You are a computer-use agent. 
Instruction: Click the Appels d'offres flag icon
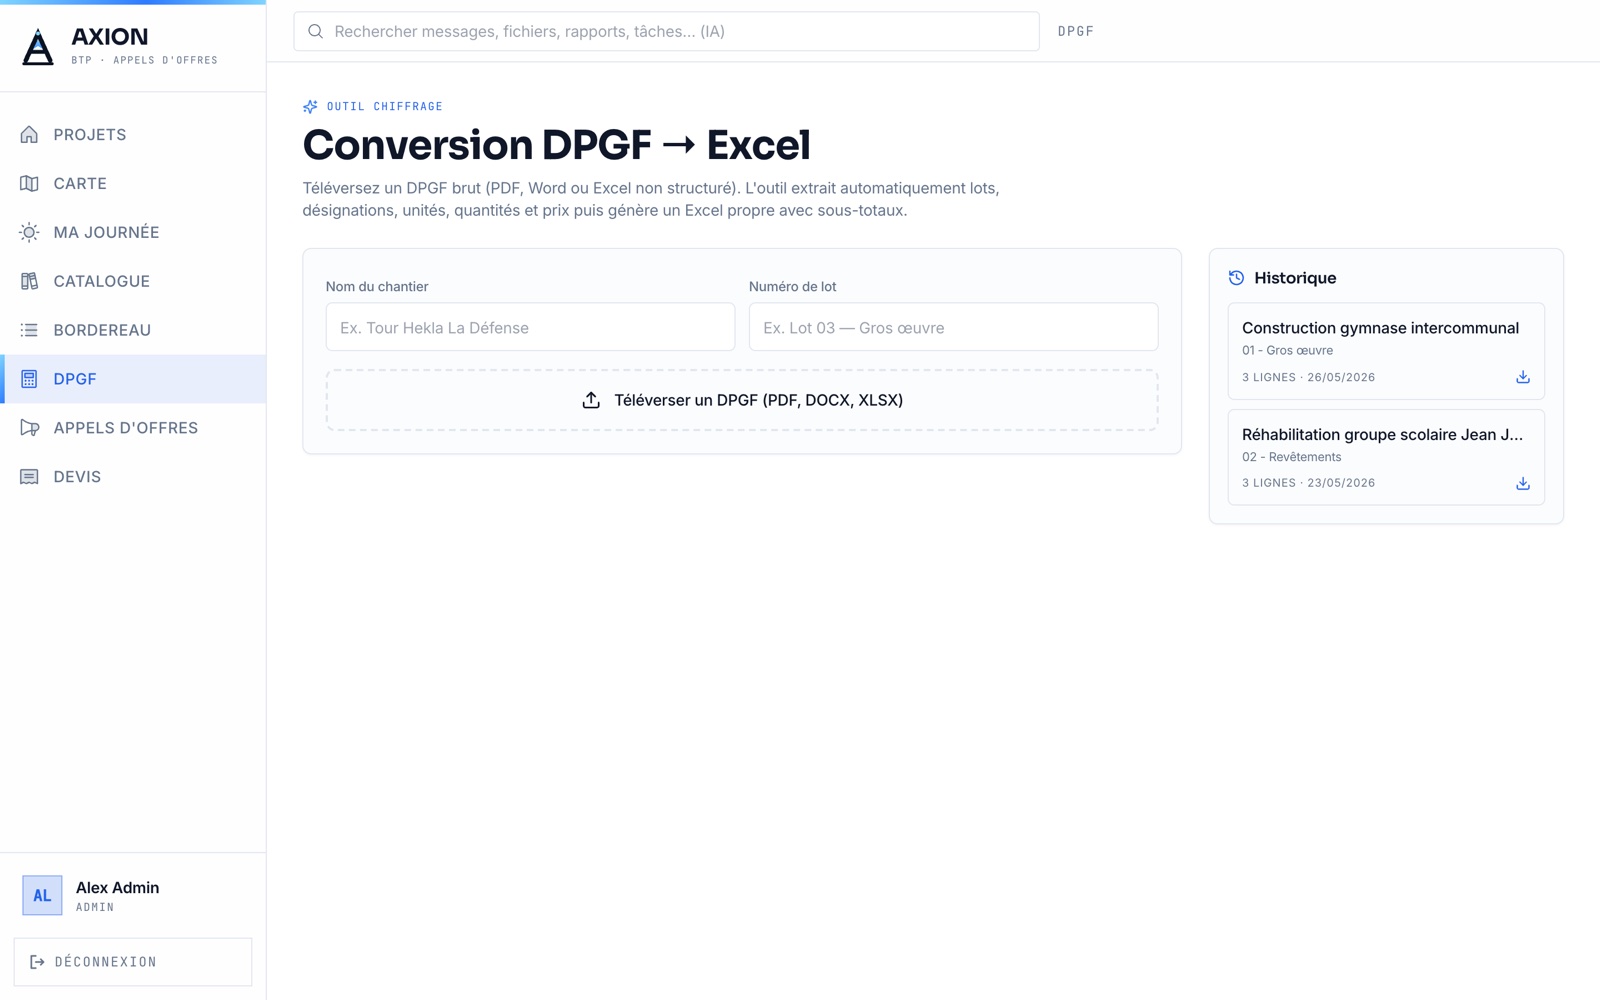pos(29,428)
